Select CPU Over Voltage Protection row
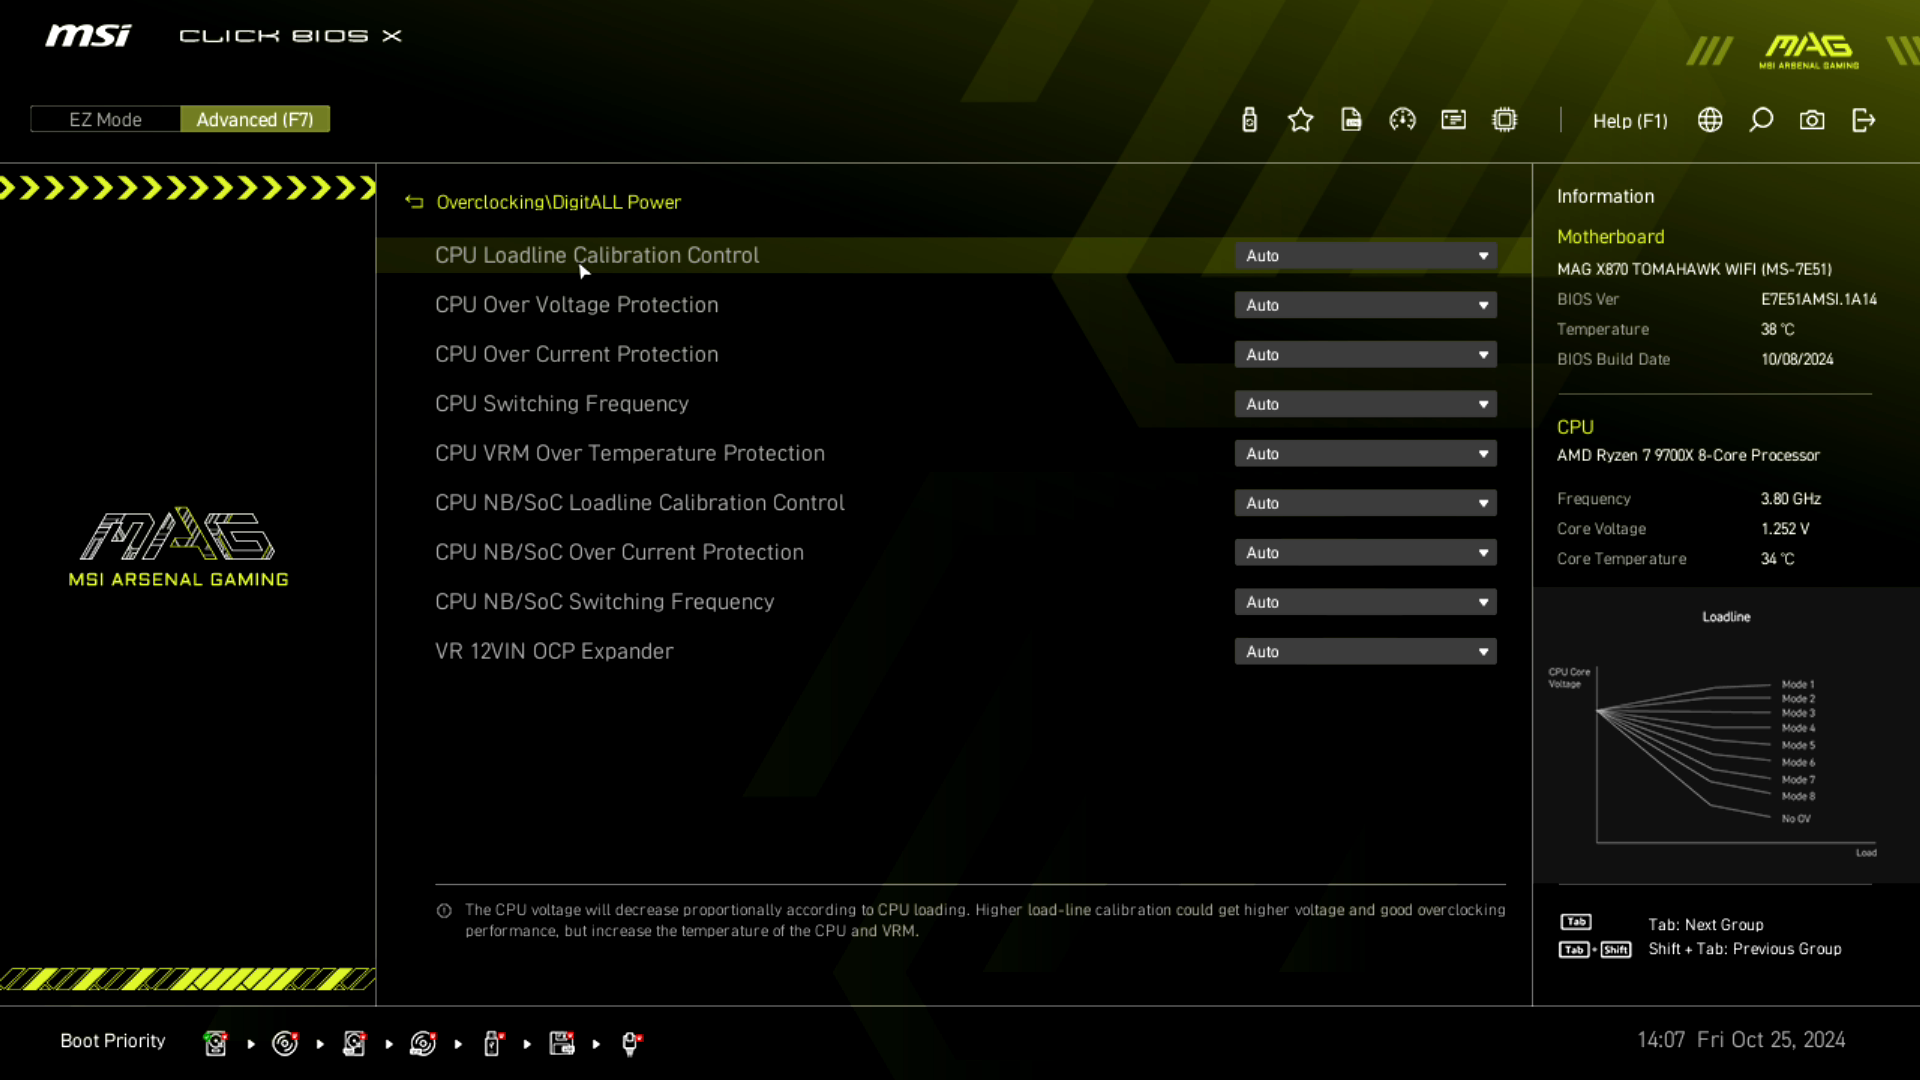This screenshot has height=1080, width=1920. [x=577, y=305]
